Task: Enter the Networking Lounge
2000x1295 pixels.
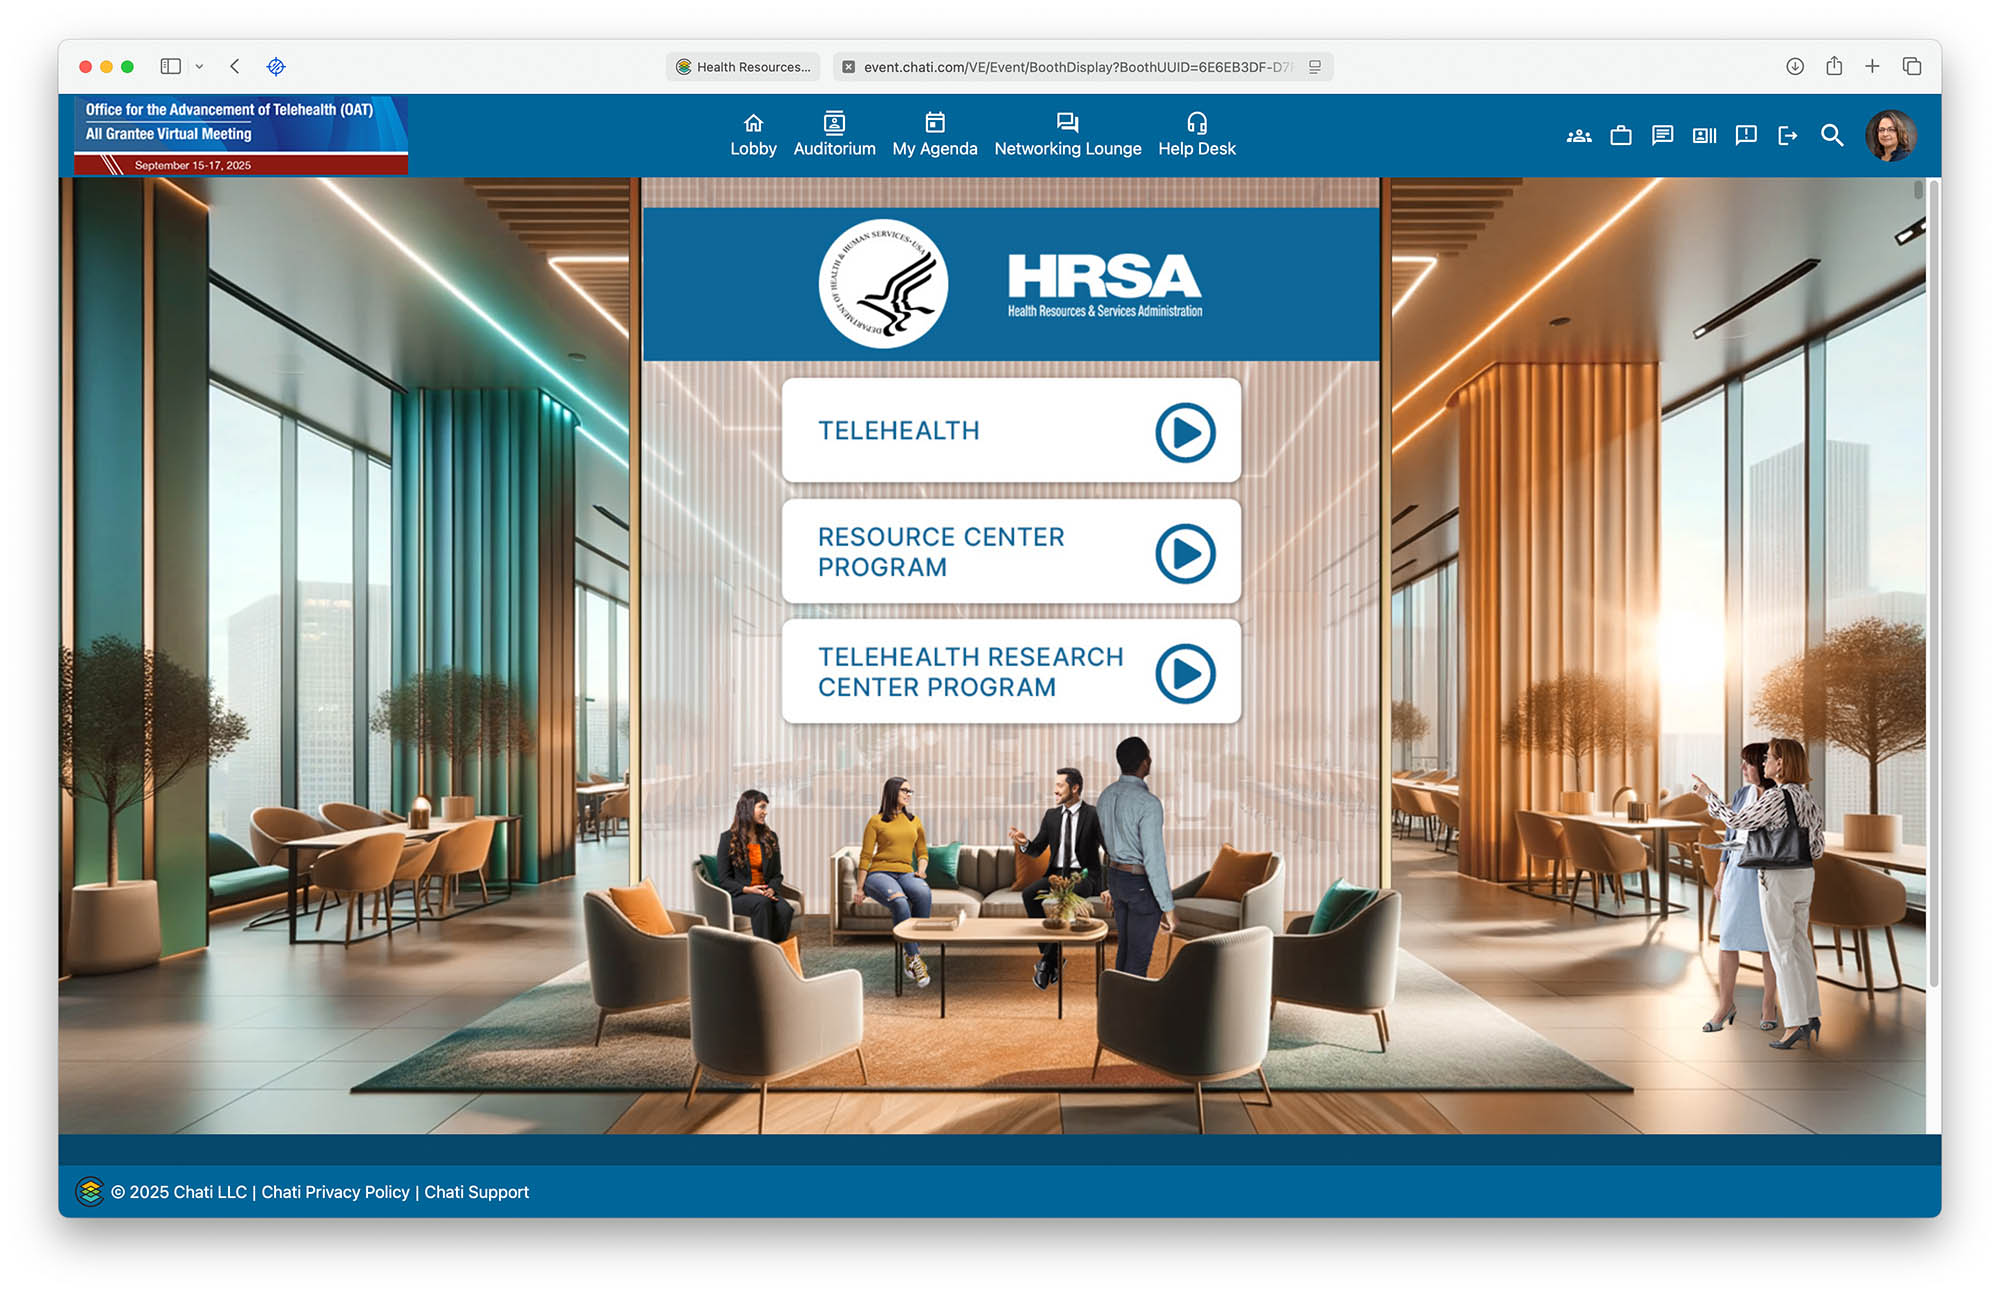Action: pos(1067,135)
